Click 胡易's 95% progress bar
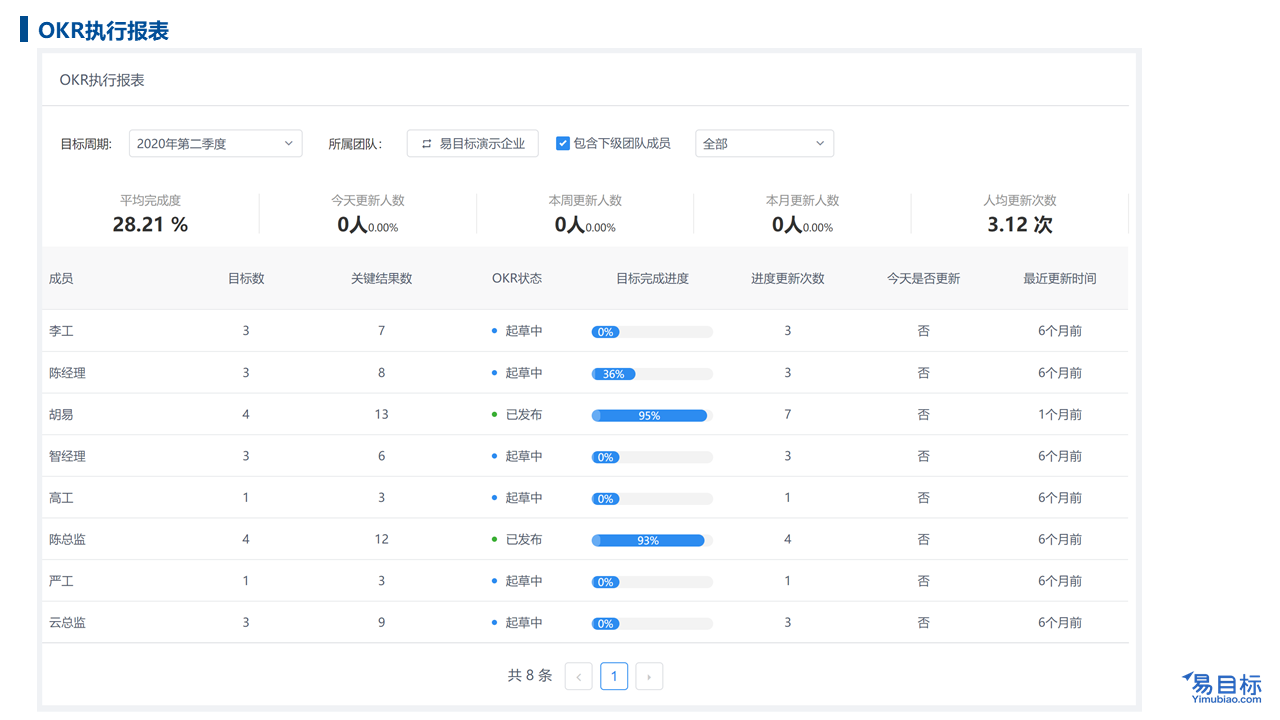 pyautogui.click(x=652, y=415)
